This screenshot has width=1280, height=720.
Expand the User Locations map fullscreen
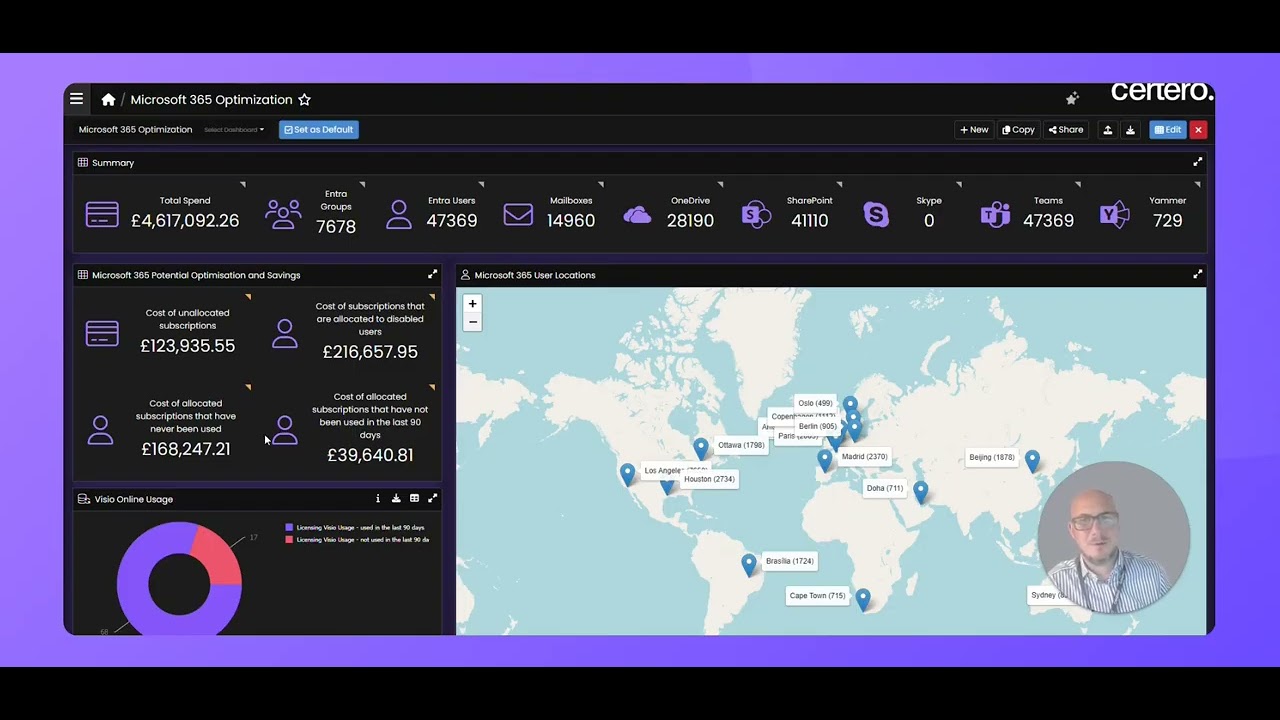[1197, 274]
